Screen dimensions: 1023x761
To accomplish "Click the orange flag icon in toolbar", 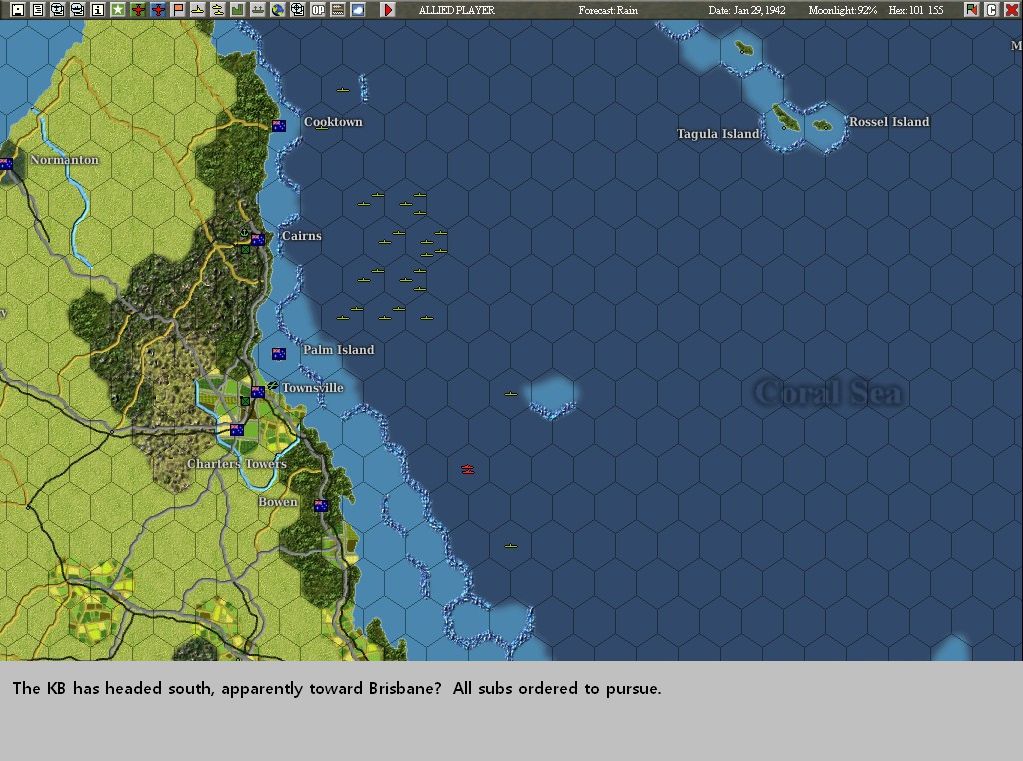I will point(177,10).
